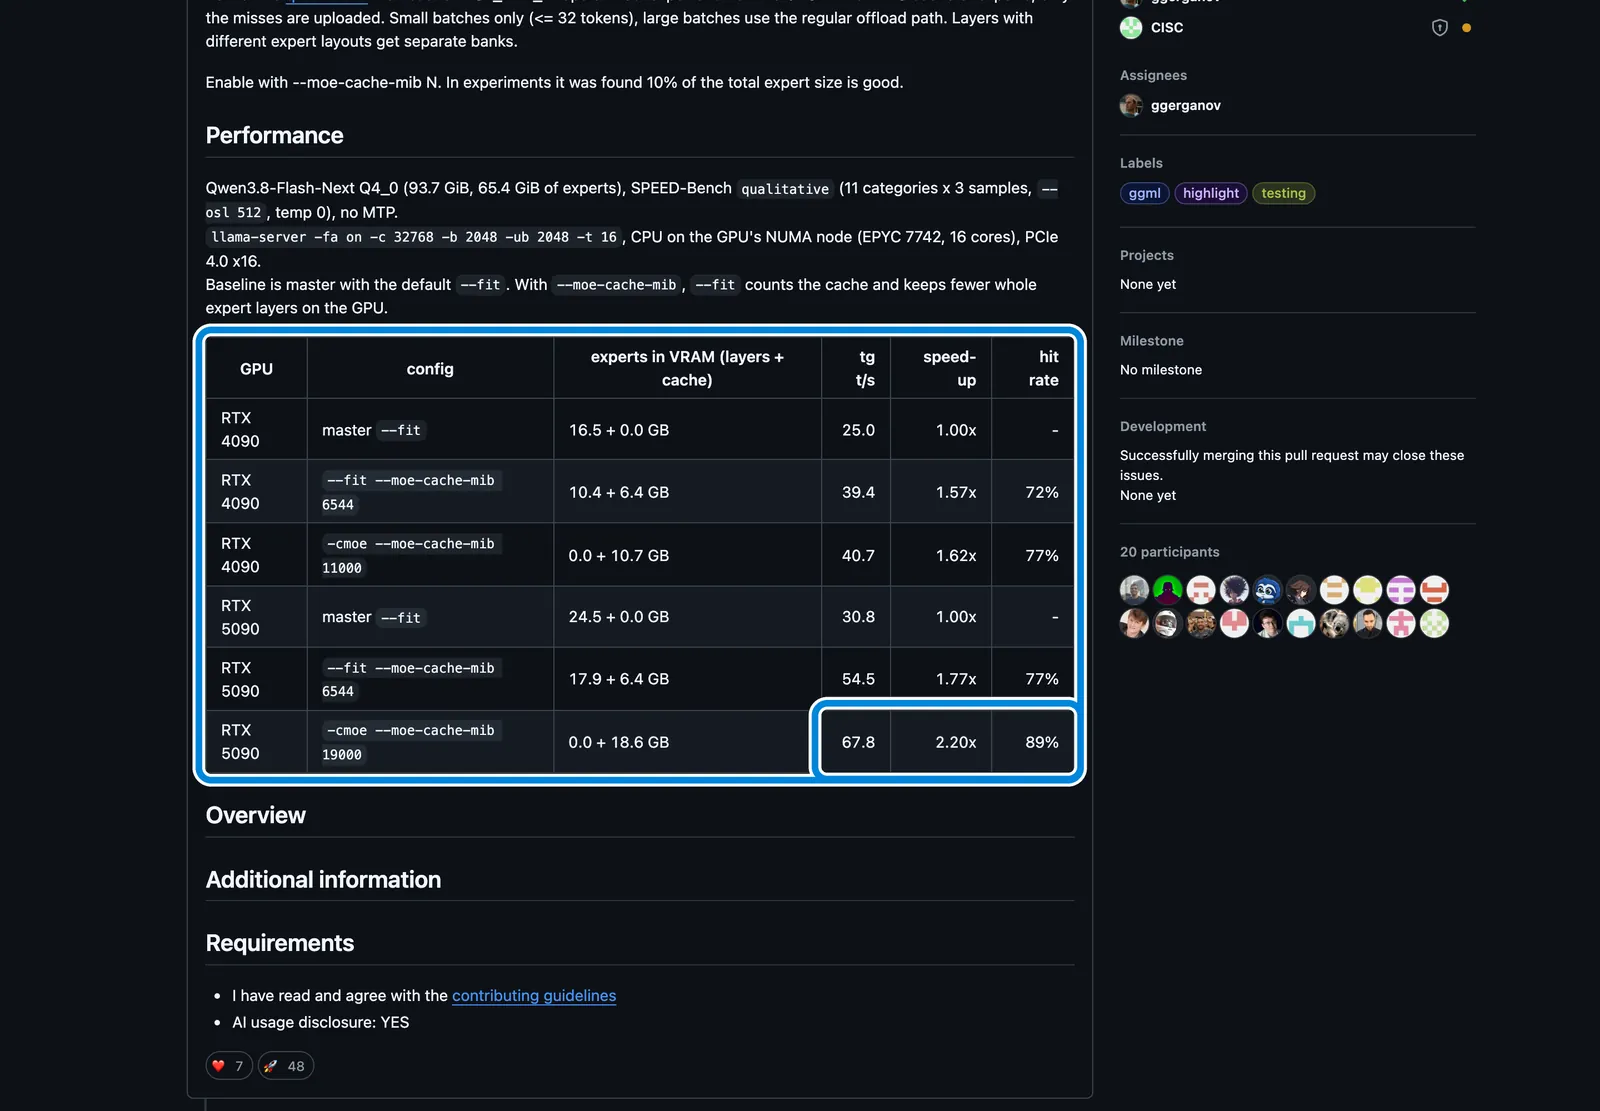Open the bearded man participant avatar
The image size is (1600, 1111).
(x=1367, y=624)
